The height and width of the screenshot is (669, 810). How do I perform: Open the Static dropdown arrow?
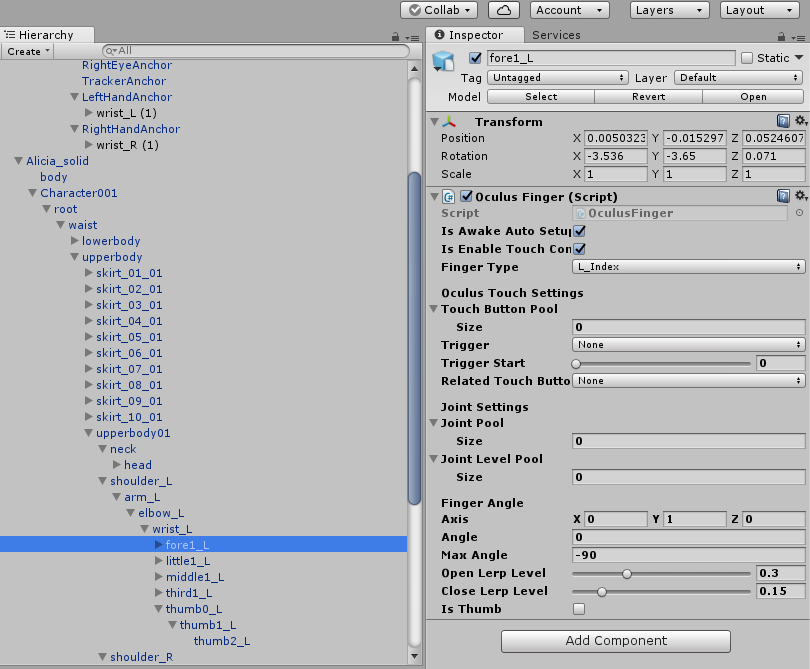799,57
